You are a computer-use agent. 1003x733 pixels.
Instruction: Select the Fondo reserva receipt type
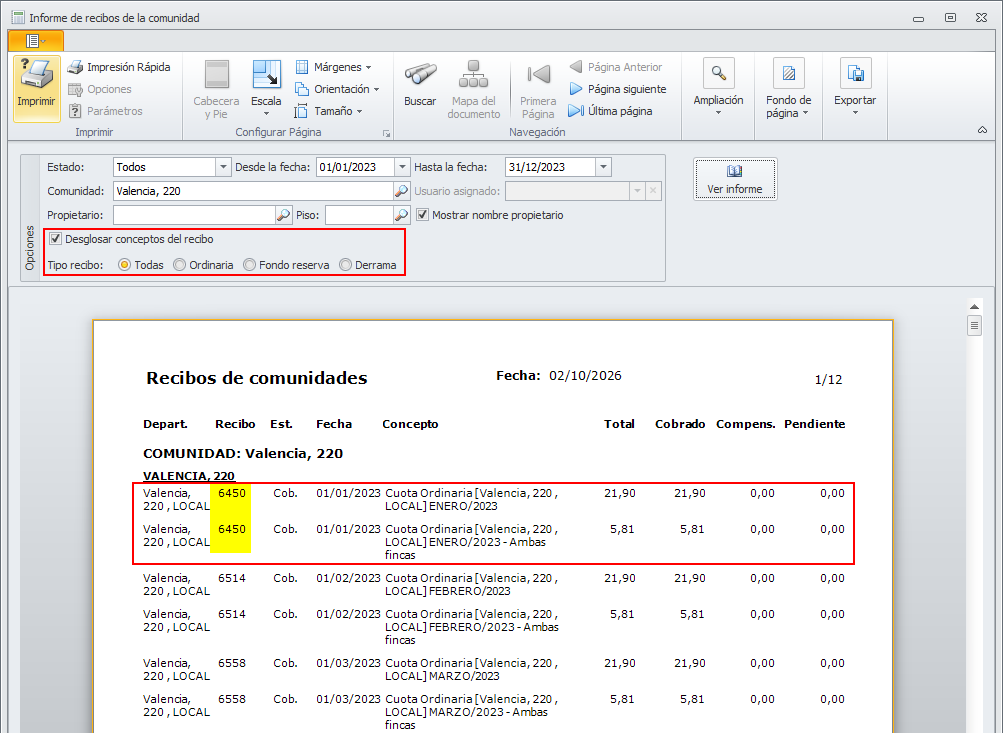(249, 265)
